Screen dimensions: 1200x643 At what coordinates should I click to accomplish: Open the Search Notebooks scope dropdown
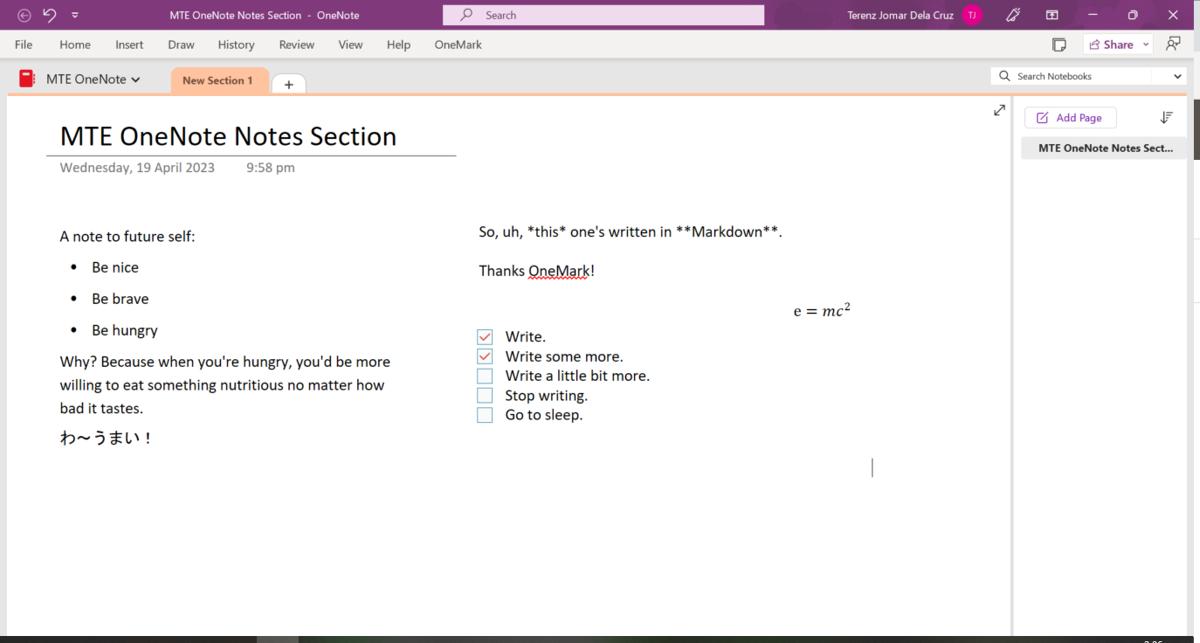(1178, 75)
